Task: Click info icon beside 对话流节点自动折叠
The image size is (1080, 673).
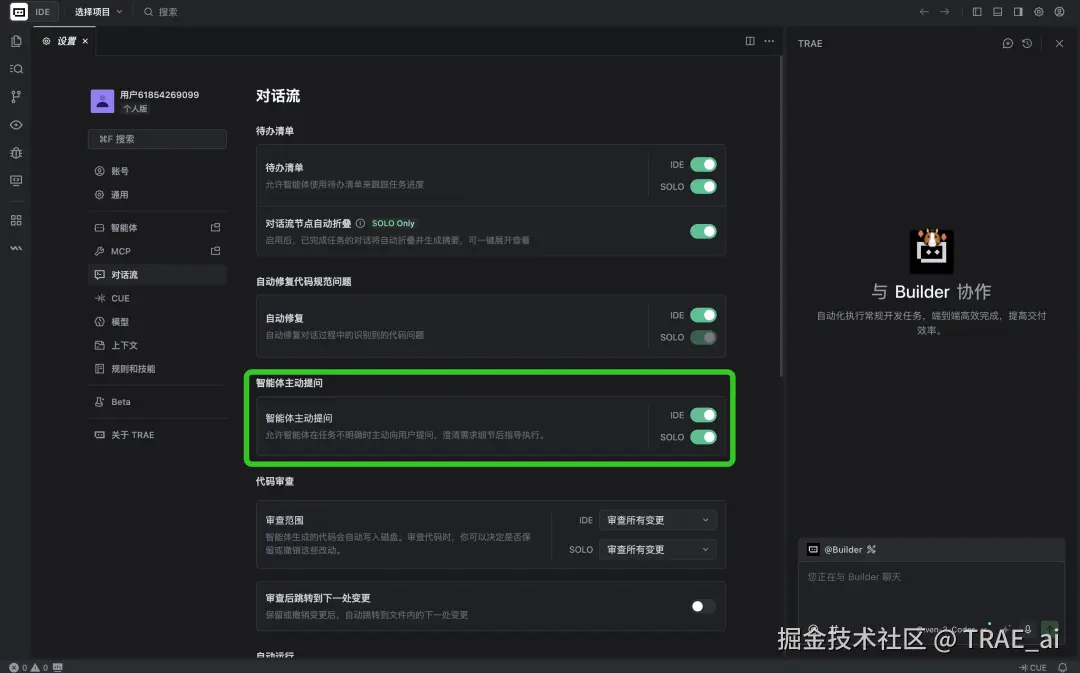Action: click(360, 223)
